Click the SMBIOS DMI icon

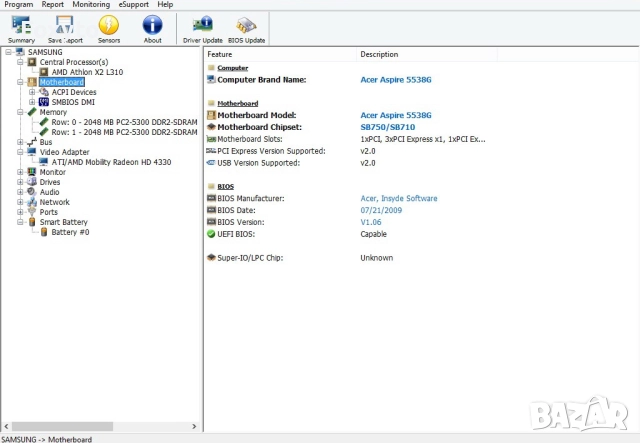44,102
